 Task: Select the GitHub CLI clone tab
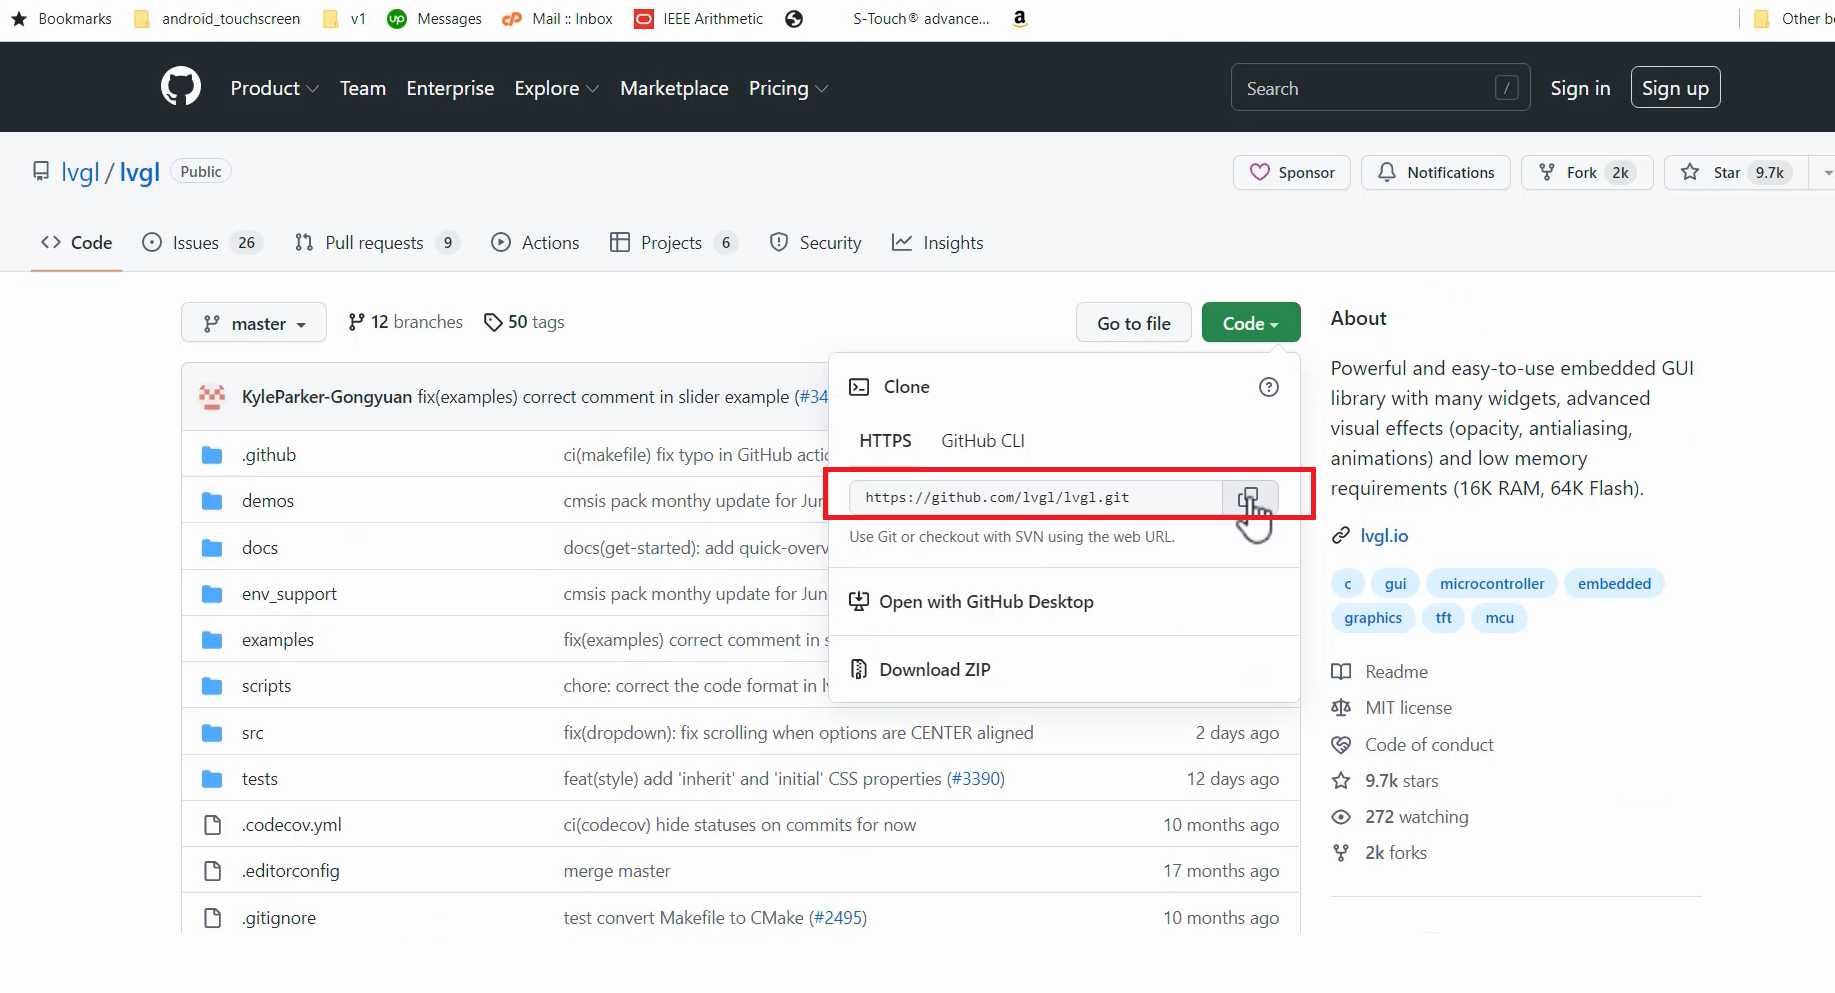click(983, 441)
